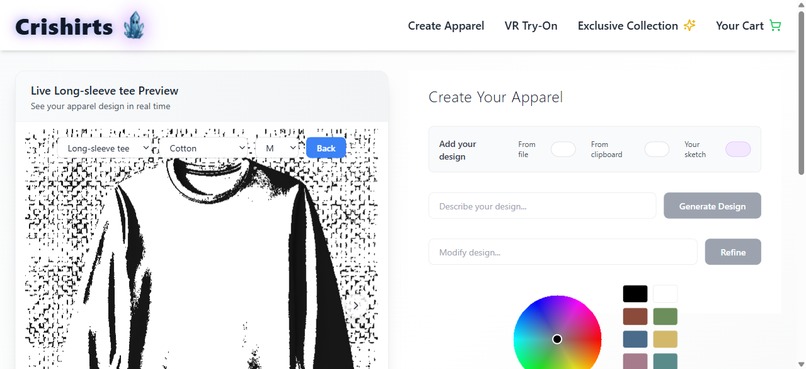Select the teal color swatch
The height and width of the screenshot is (369, 806).
point(665,361)
